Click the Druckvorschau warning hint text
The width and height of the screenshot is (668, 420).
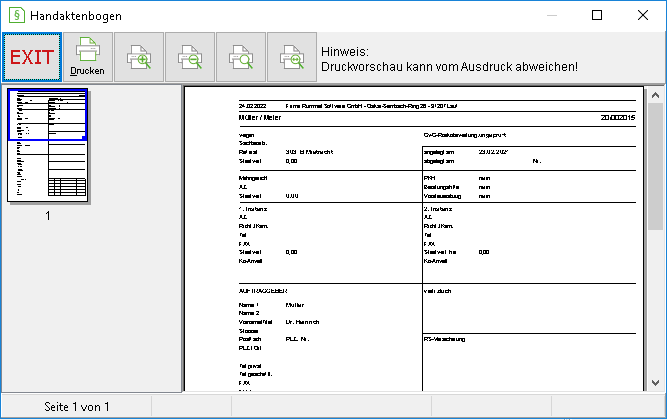pyautogui.click(x=449, y=67)
